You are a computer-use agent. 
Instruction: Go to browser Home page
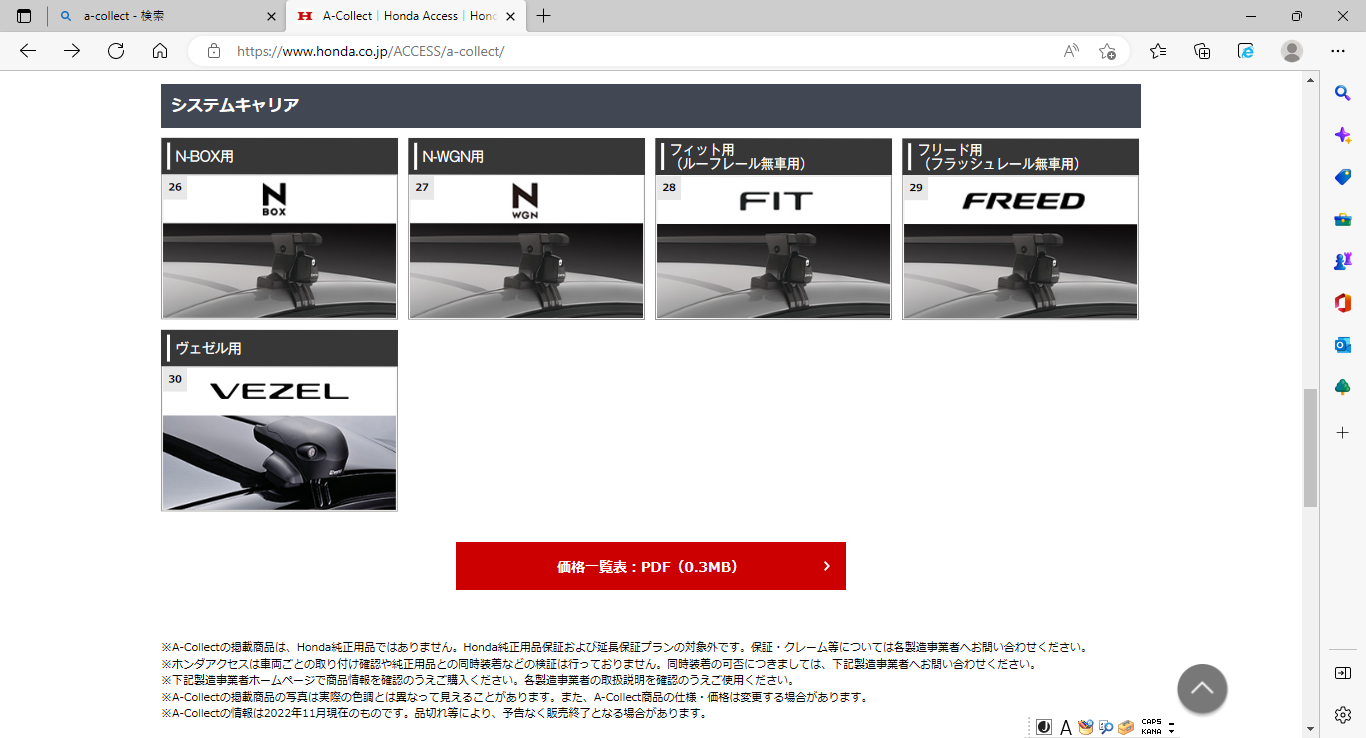(x=160, y=51)
